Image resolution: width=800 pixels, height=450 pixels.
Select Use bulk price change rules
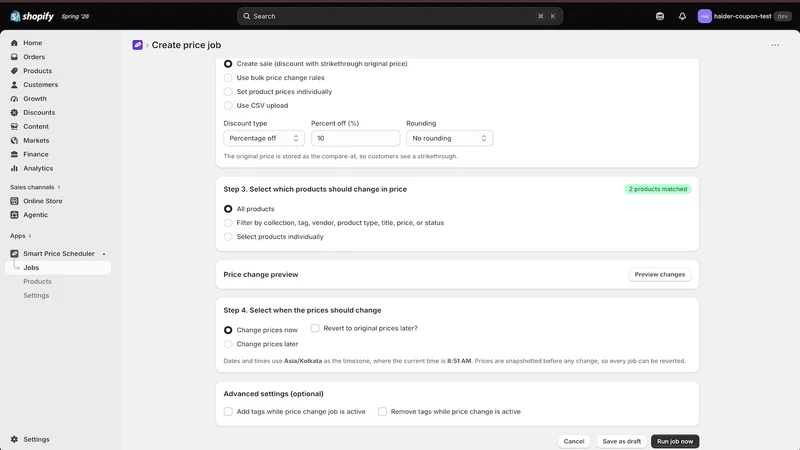pos(228,78)
